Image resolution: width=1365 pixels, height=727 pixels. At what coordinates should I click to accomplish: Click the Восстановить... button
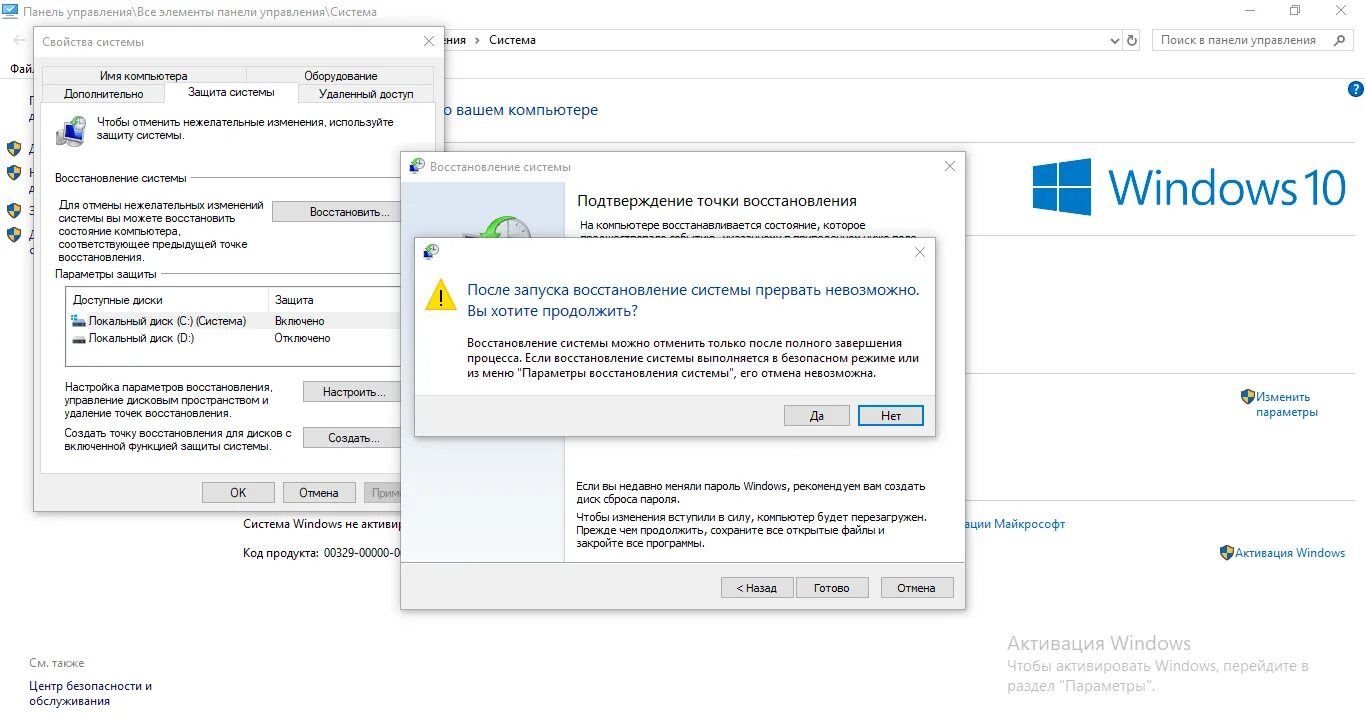pyautogui.click(x=337, y=212)
